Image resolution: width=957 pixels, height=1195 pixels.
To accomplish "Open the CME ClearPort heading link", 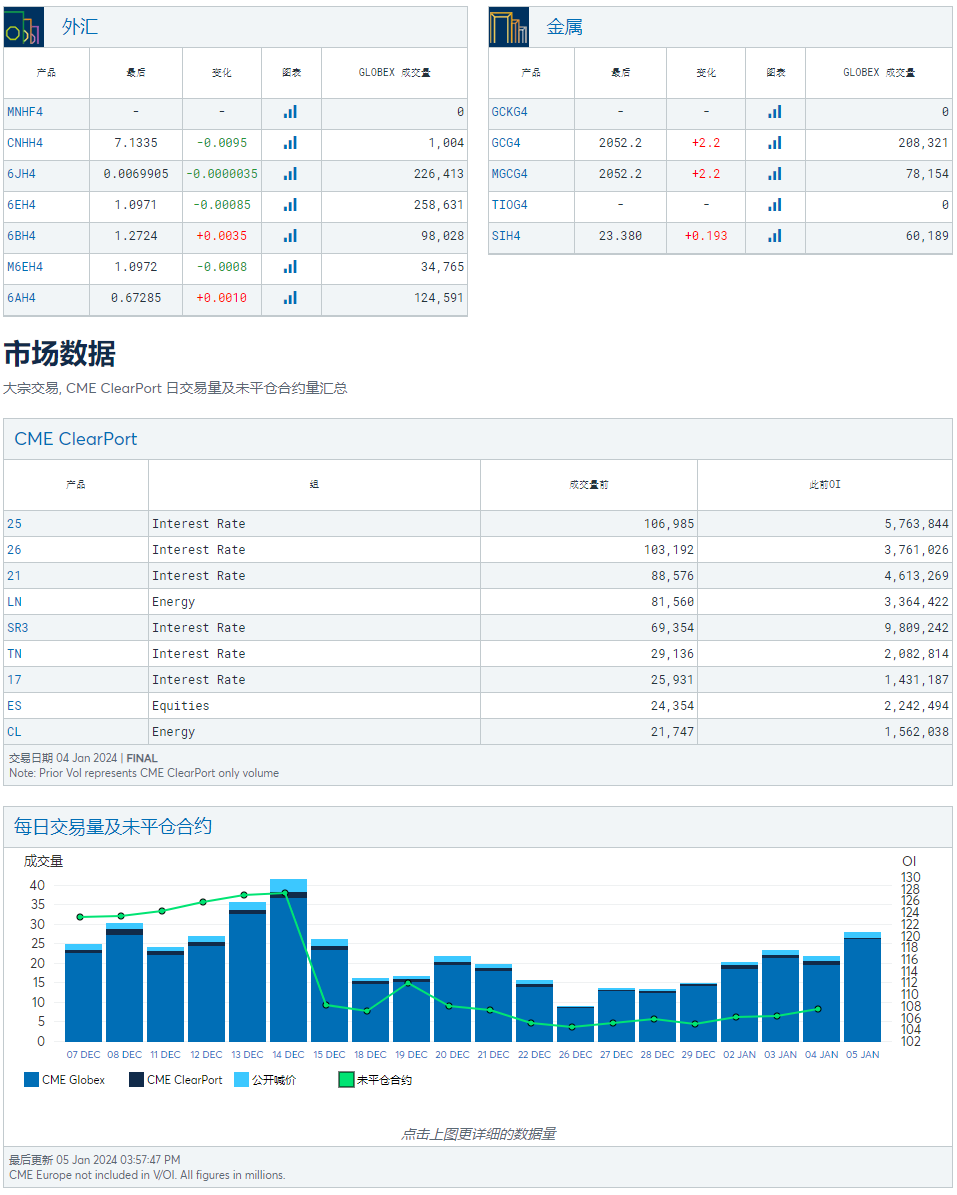I will (x=76, y=439).
